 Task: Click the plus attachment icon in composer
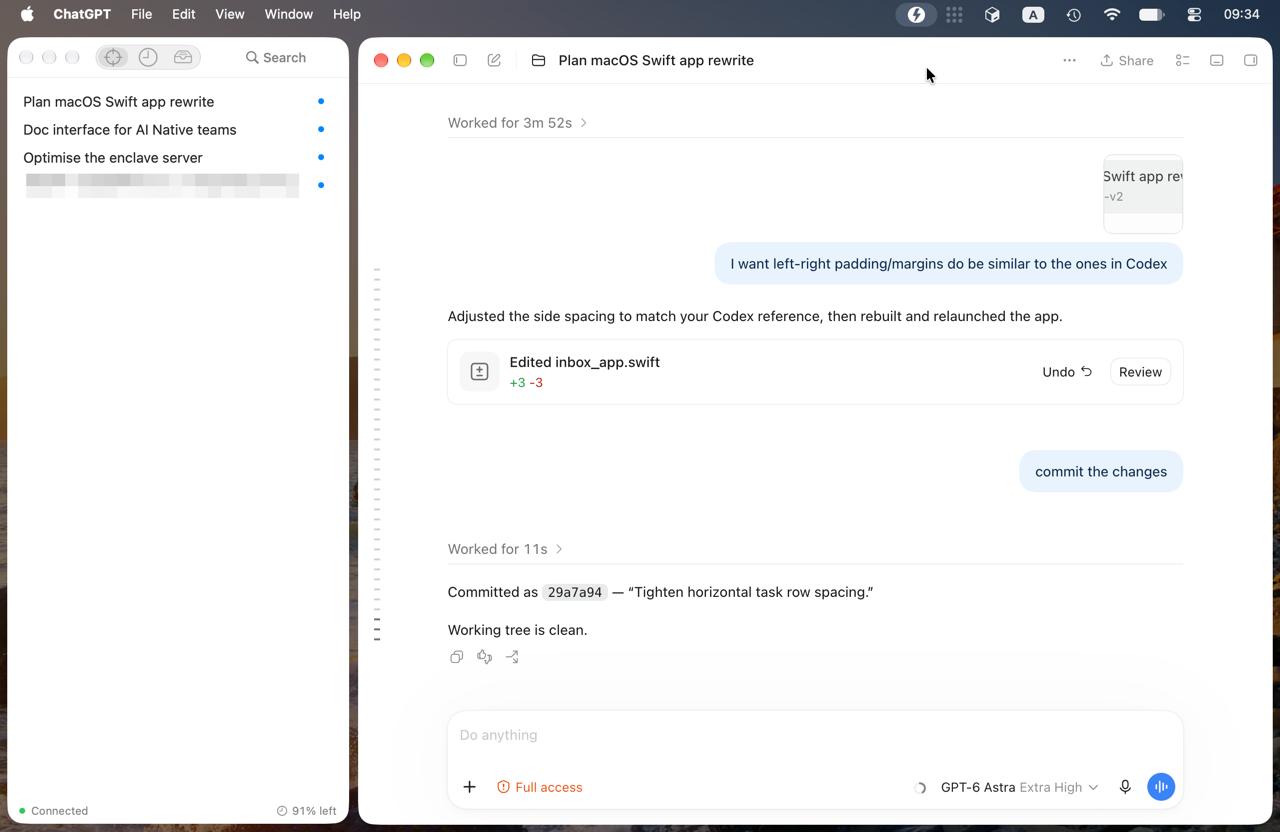469,787
